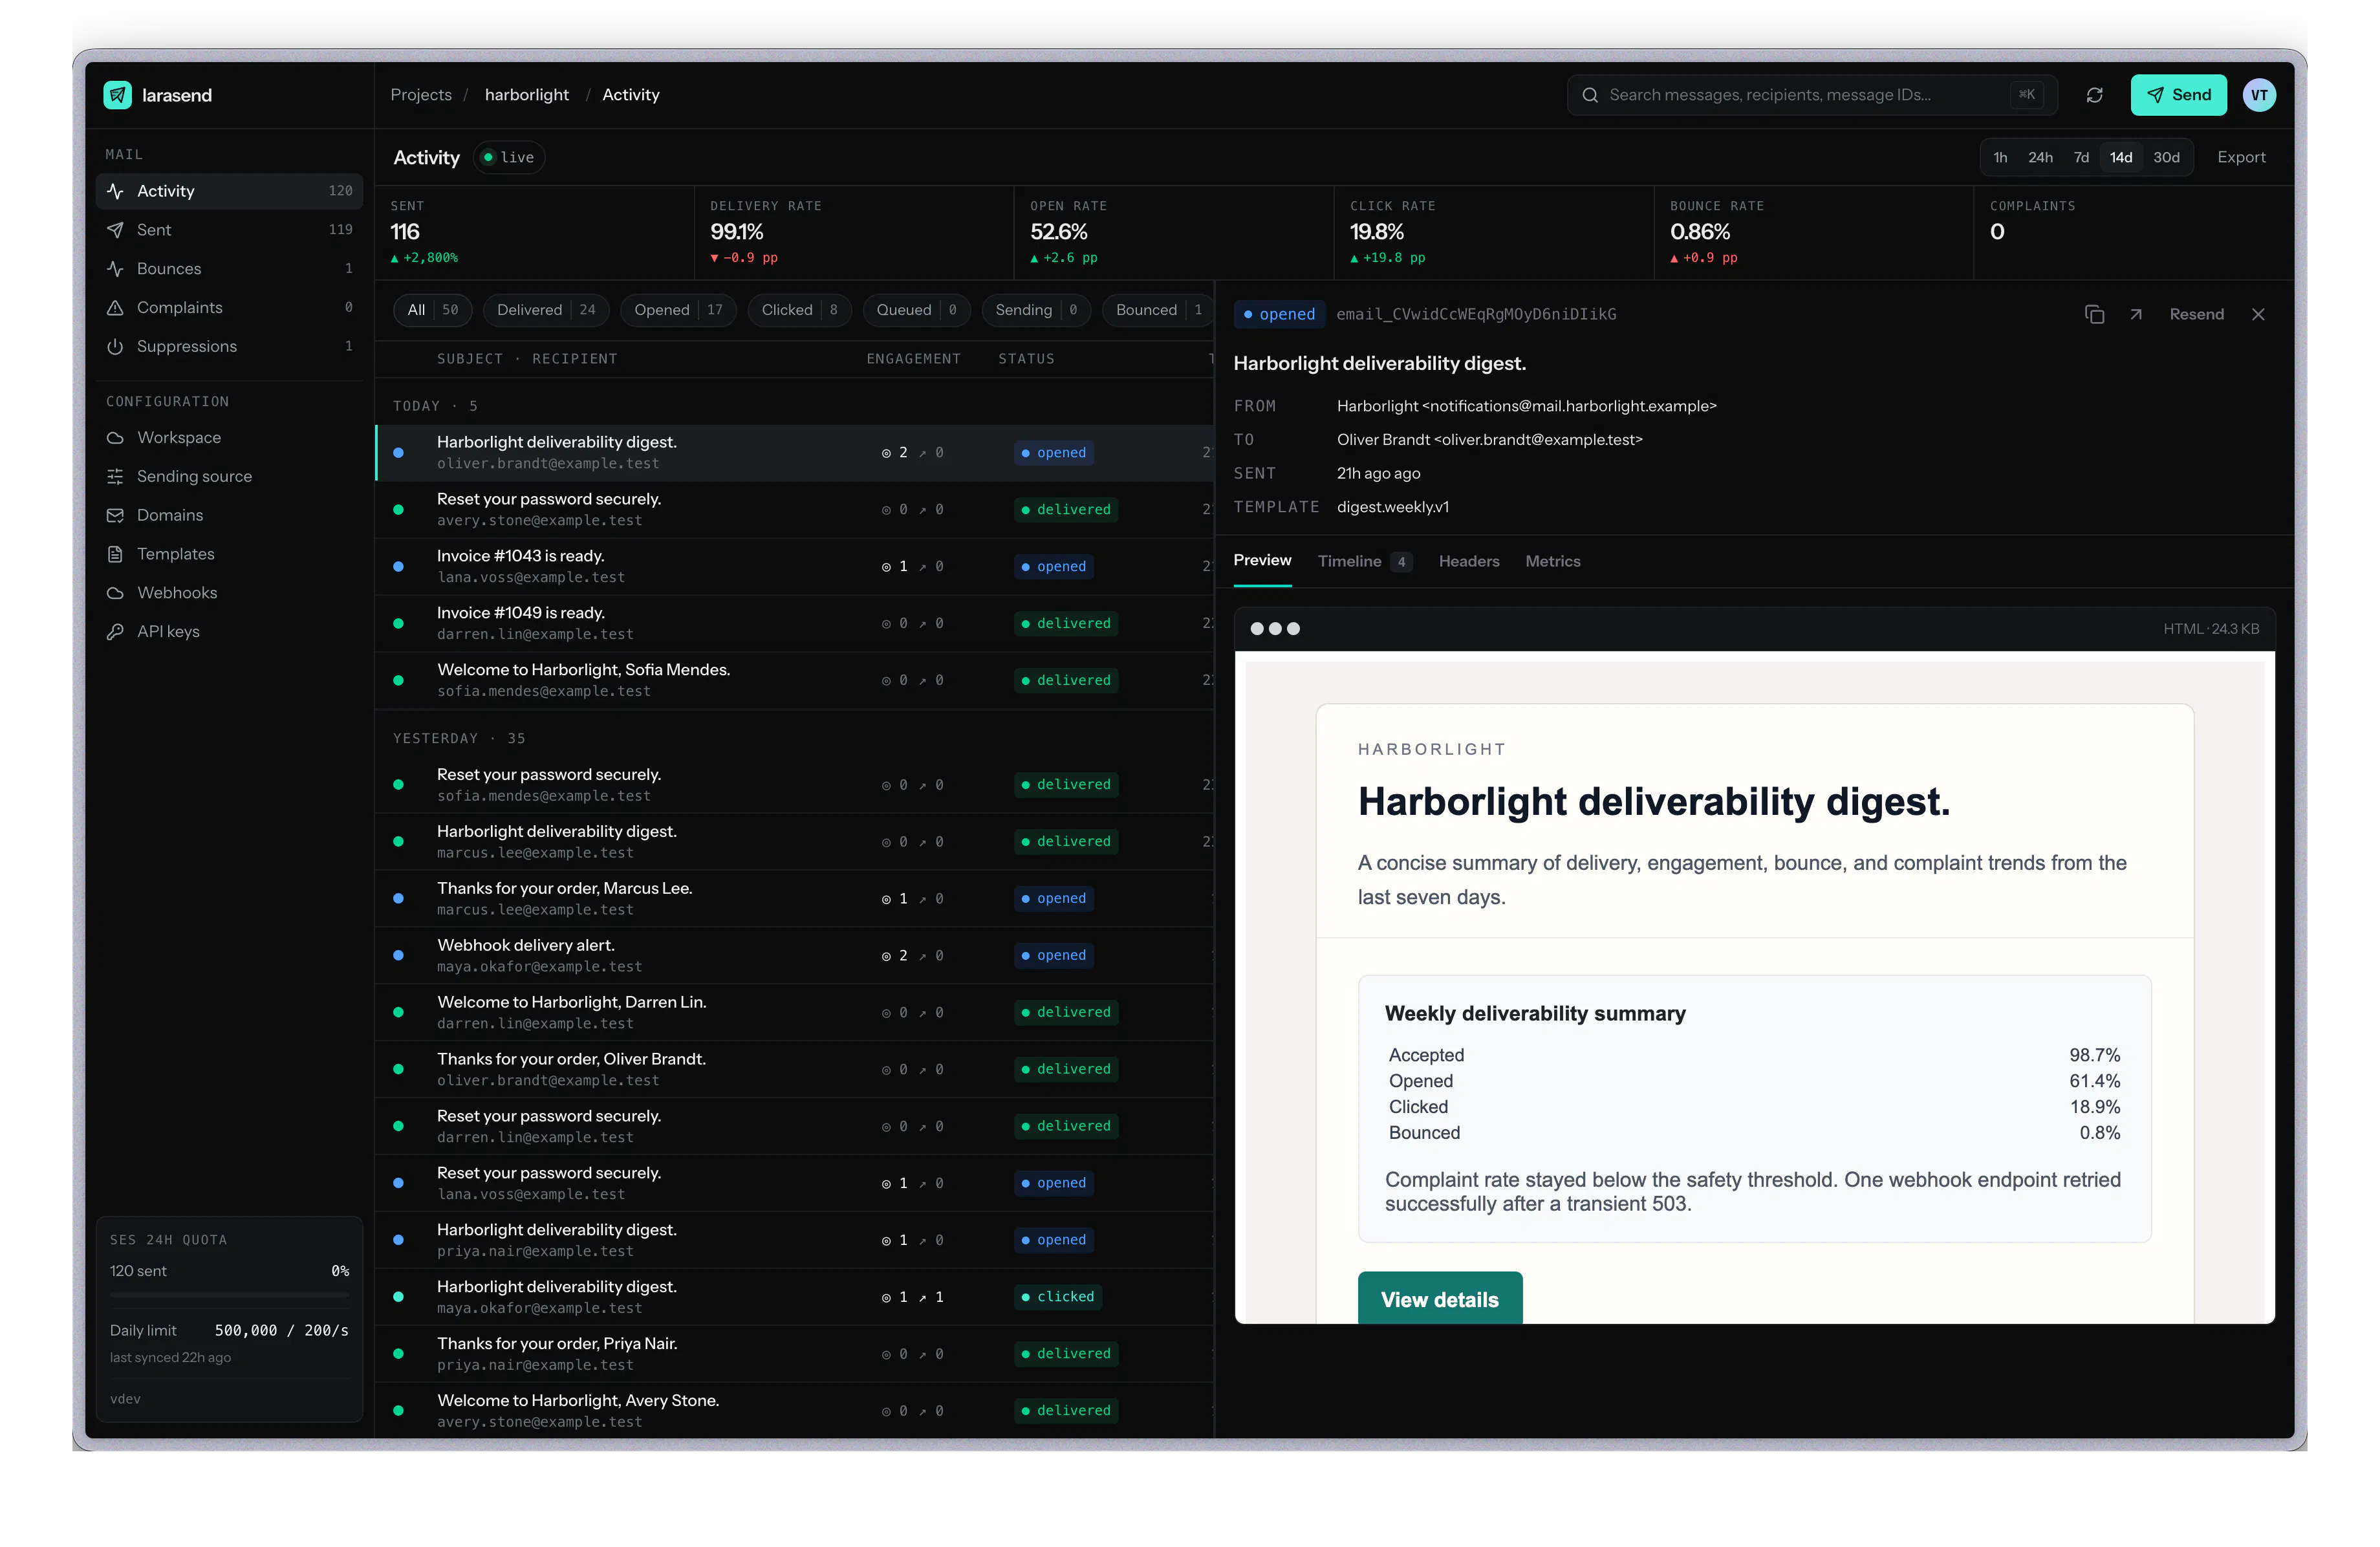The height and width of the screenshot is (1547, 2380).
Task: Switch to the Timeline tab
Action: click(1364, 561)
